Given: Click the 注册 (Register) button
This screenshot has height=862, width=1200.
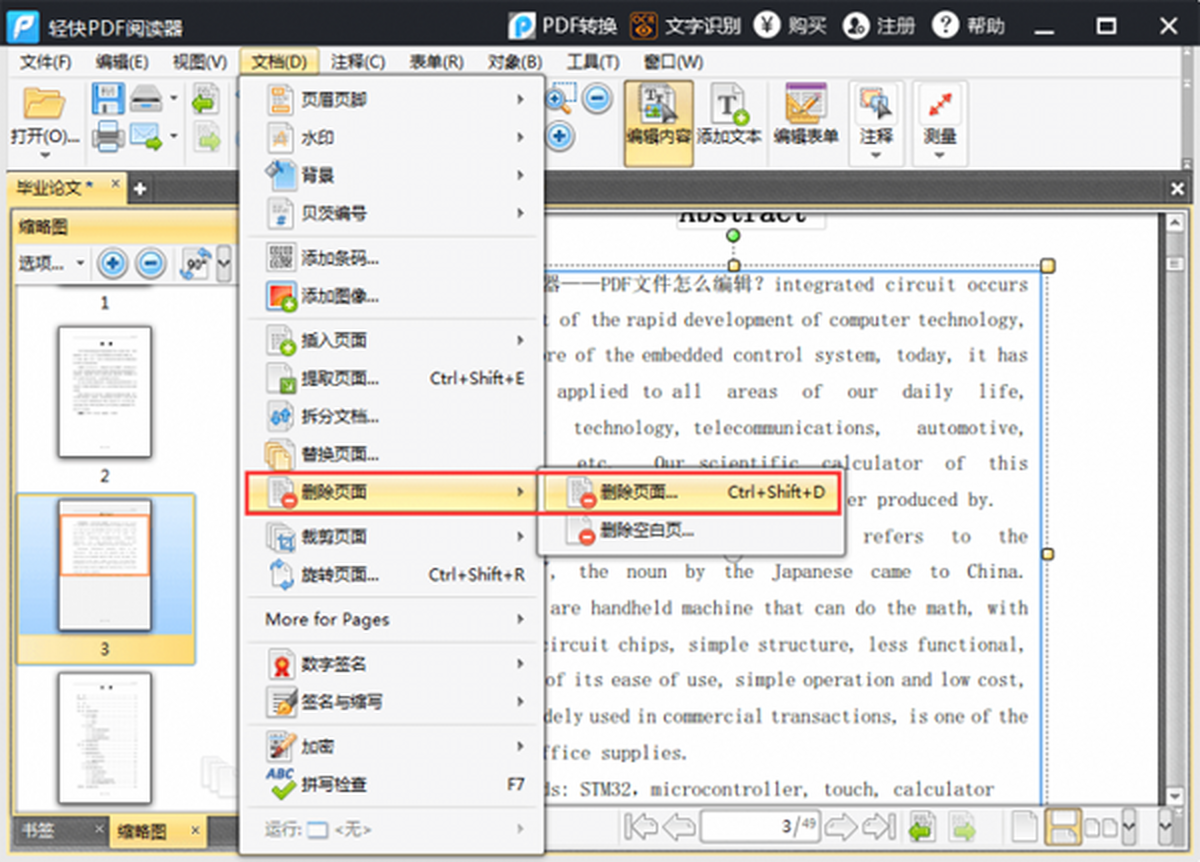Looking at the screenshot, I should [x=880, y=25].
